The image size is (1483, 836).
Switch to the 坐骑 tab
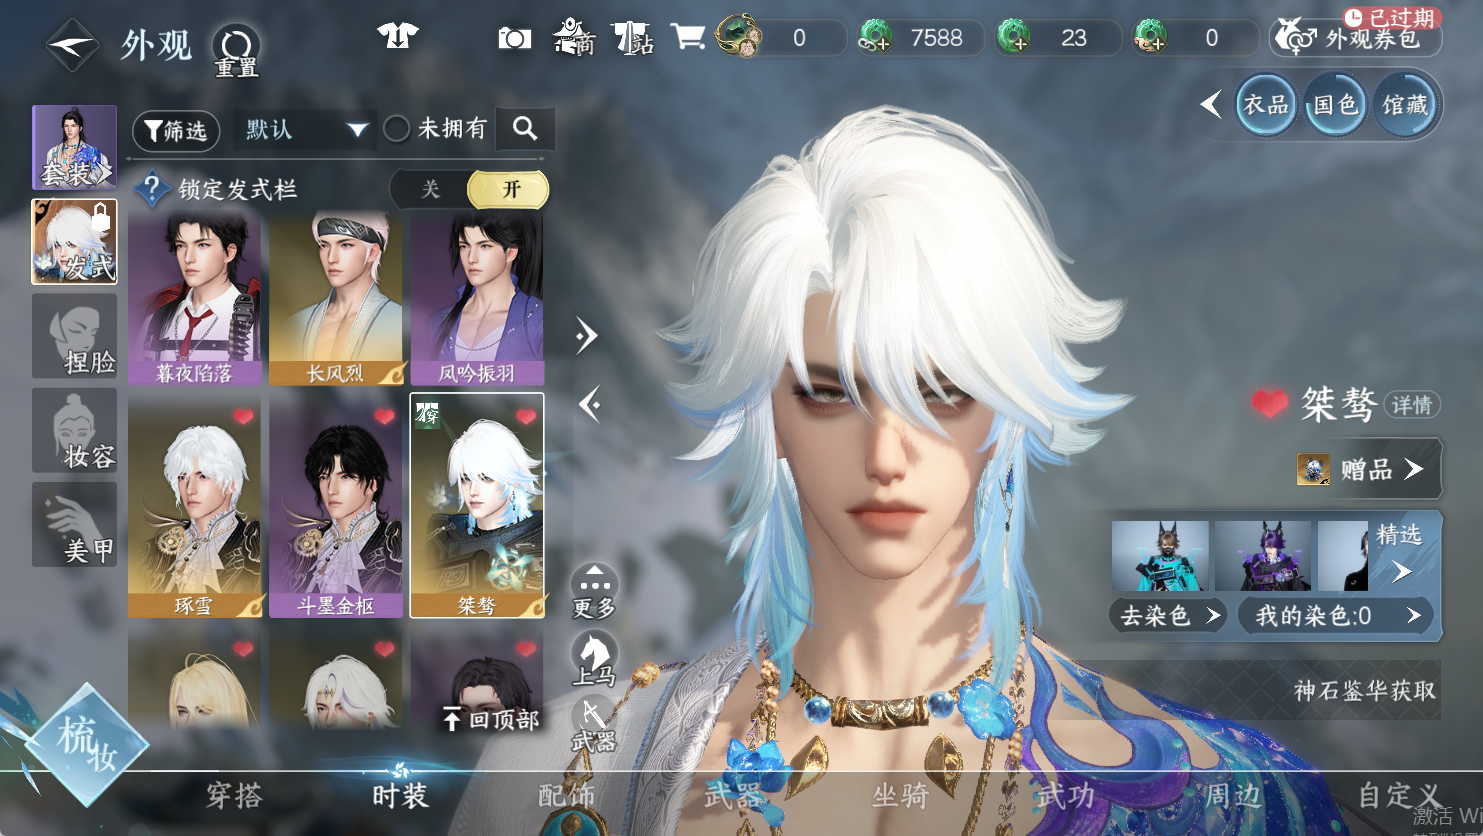click(x=900, y=796)
